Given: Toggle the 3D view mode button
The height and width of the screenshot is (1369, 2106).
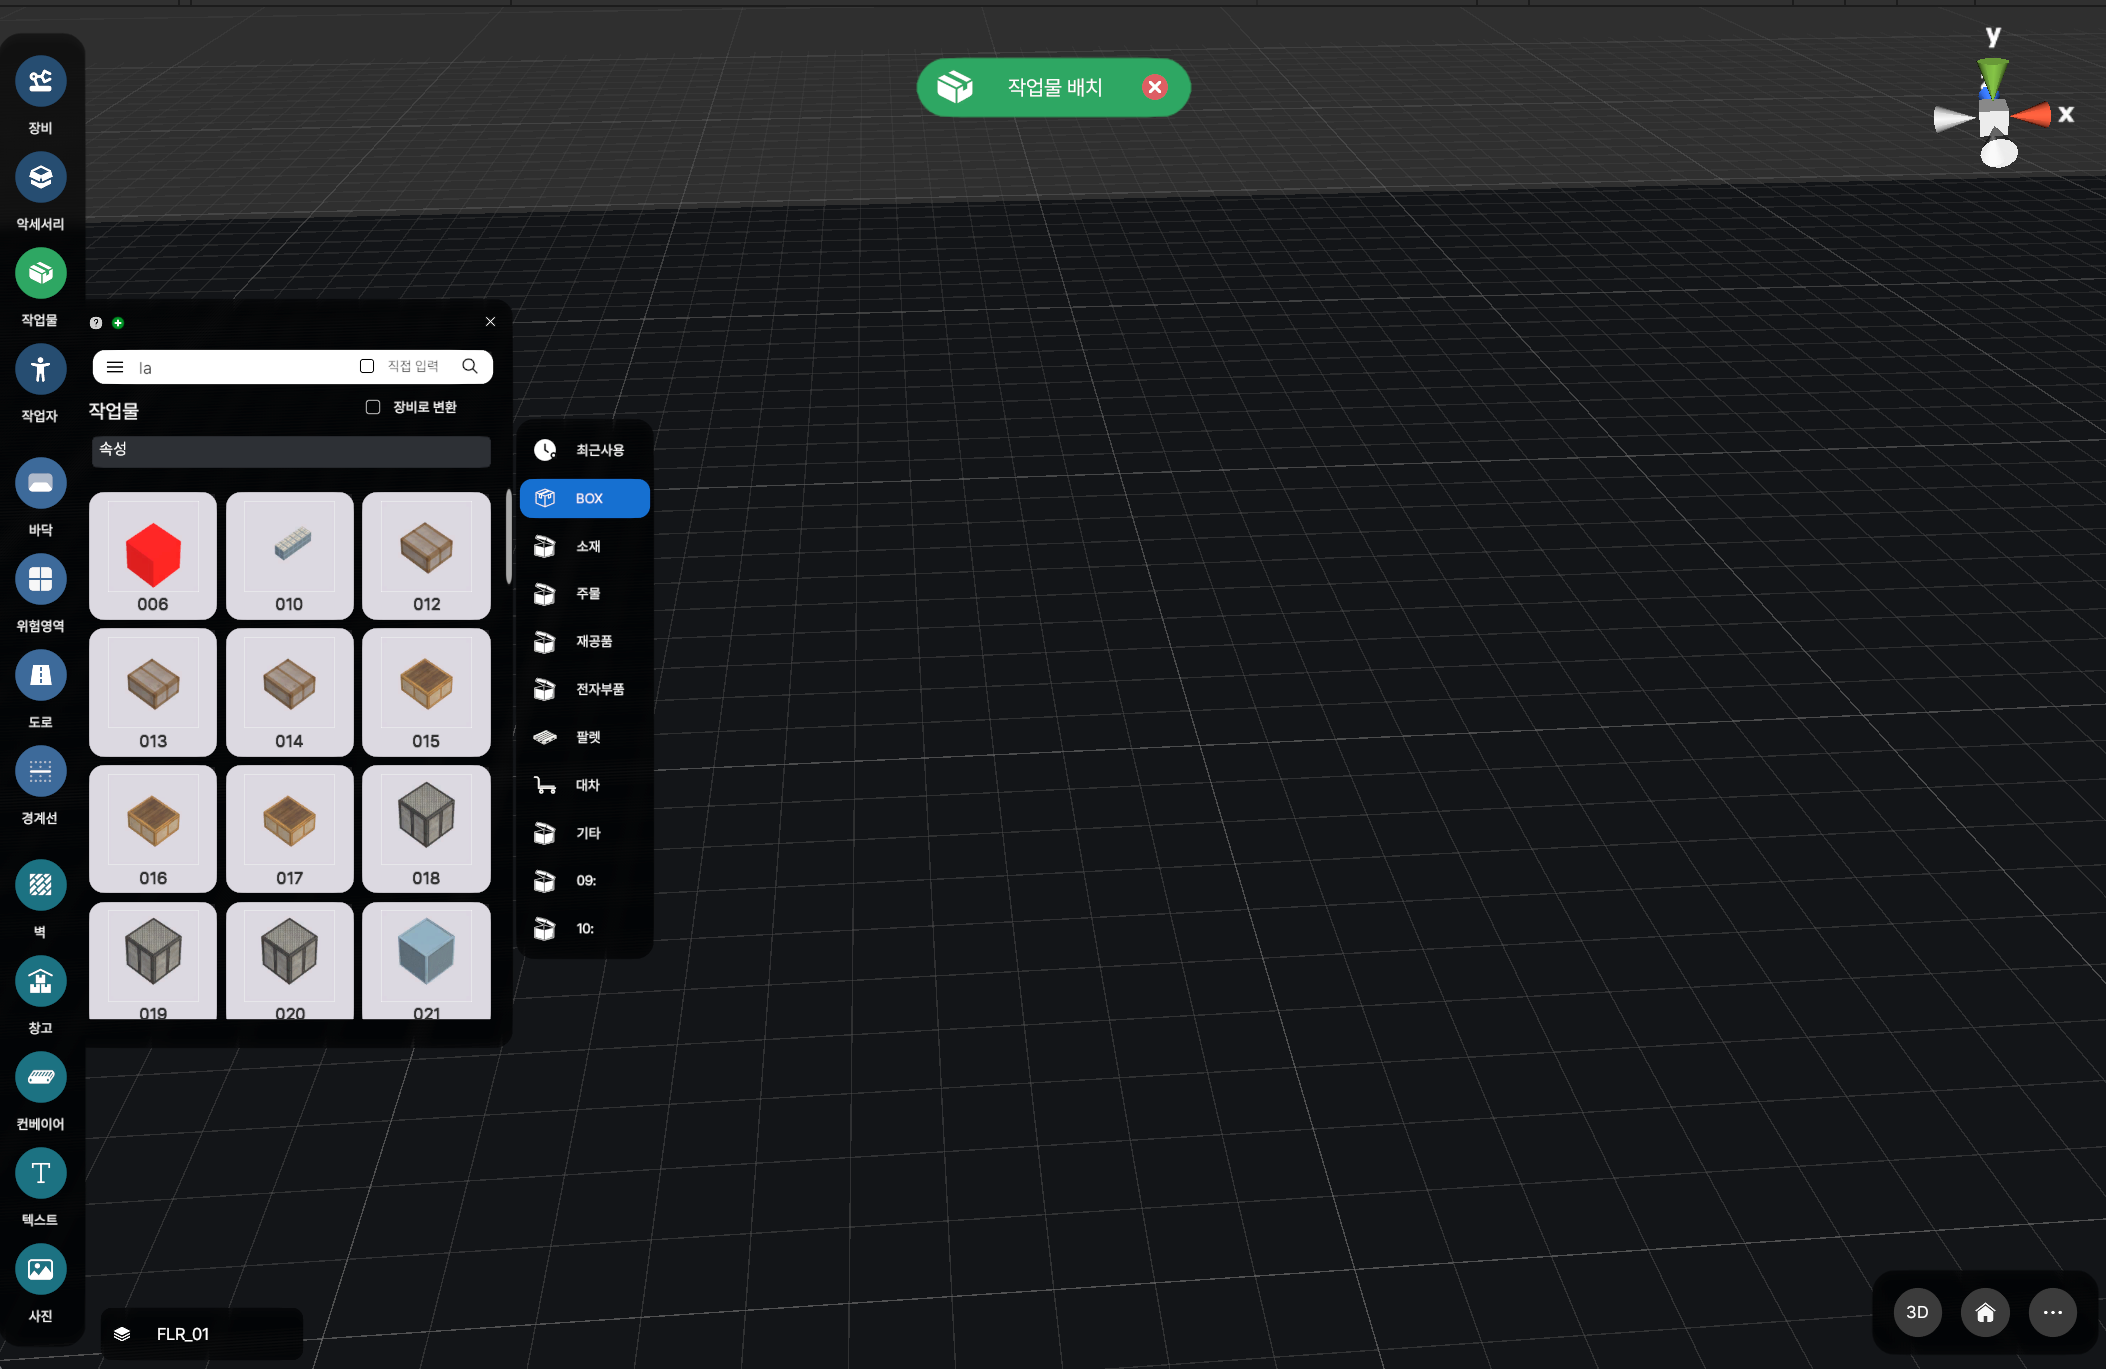Looking at the screenshot, I should 1917,1312.
